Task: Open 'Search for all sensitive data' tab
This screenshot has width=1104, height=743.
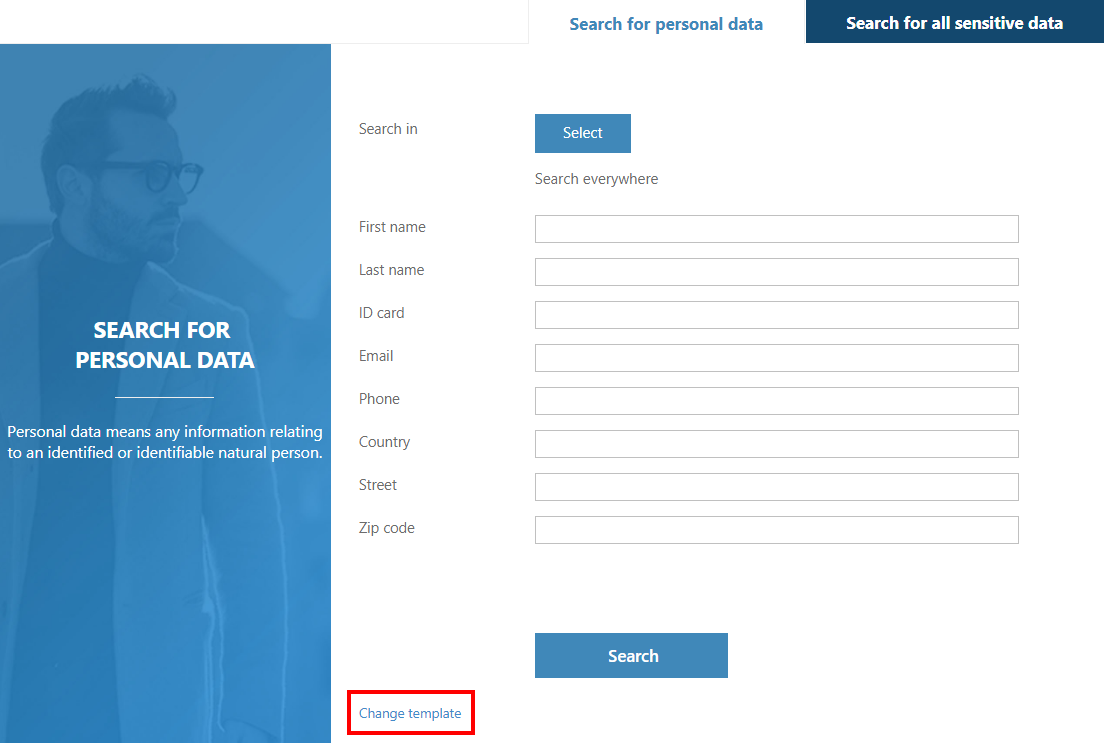Action: tap(954, 23)
